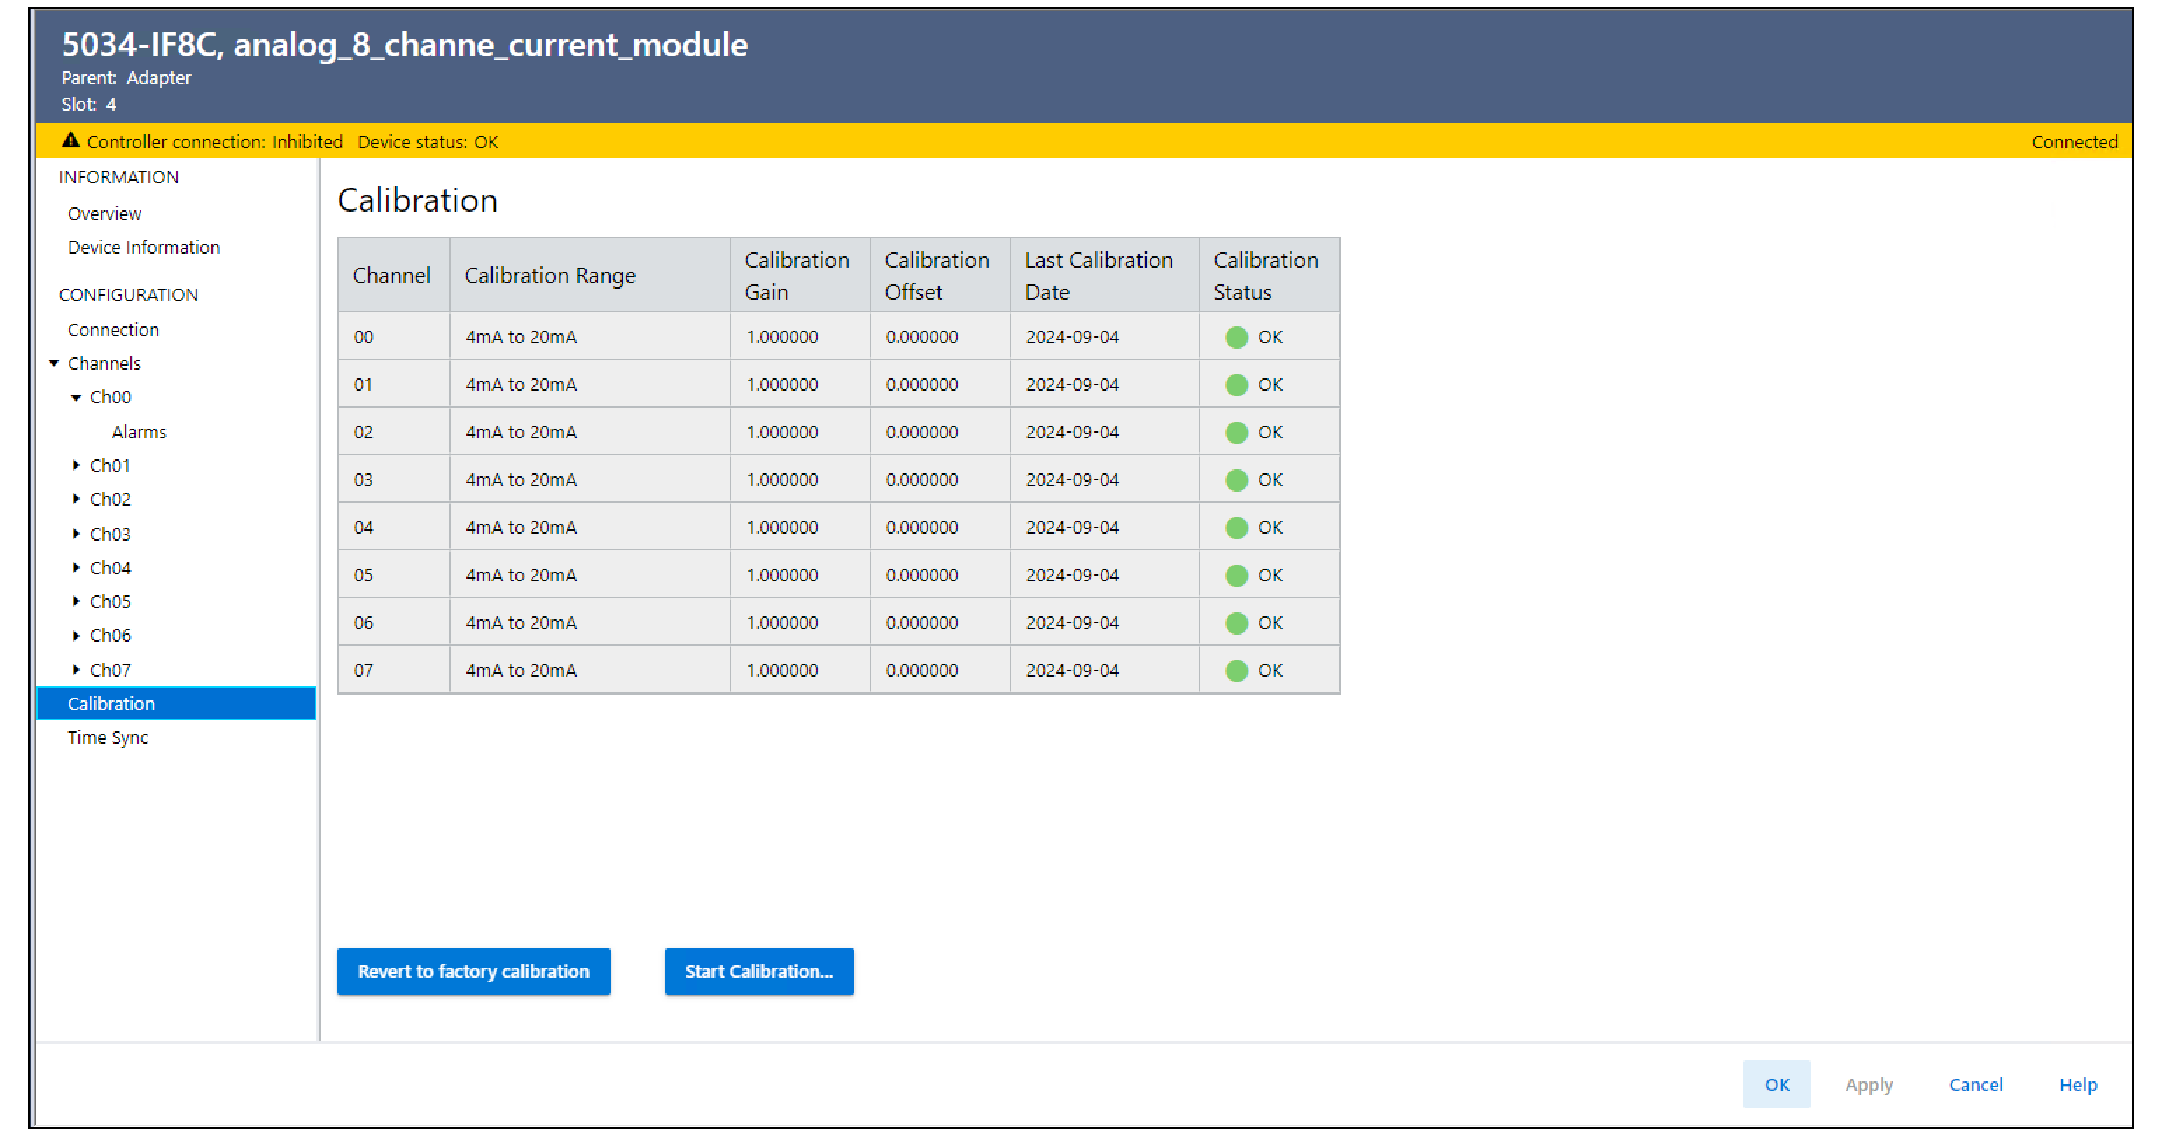This screenshot has width=2166, height=1138.
Task: Click the Slot: 4 label
Action: (x=88, y=104)
